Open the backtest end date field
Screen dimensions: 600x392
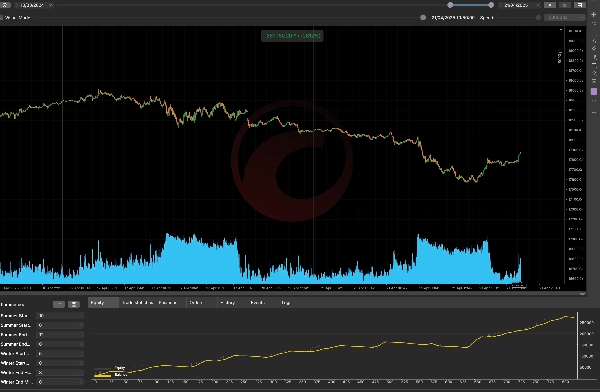[520, 5]
